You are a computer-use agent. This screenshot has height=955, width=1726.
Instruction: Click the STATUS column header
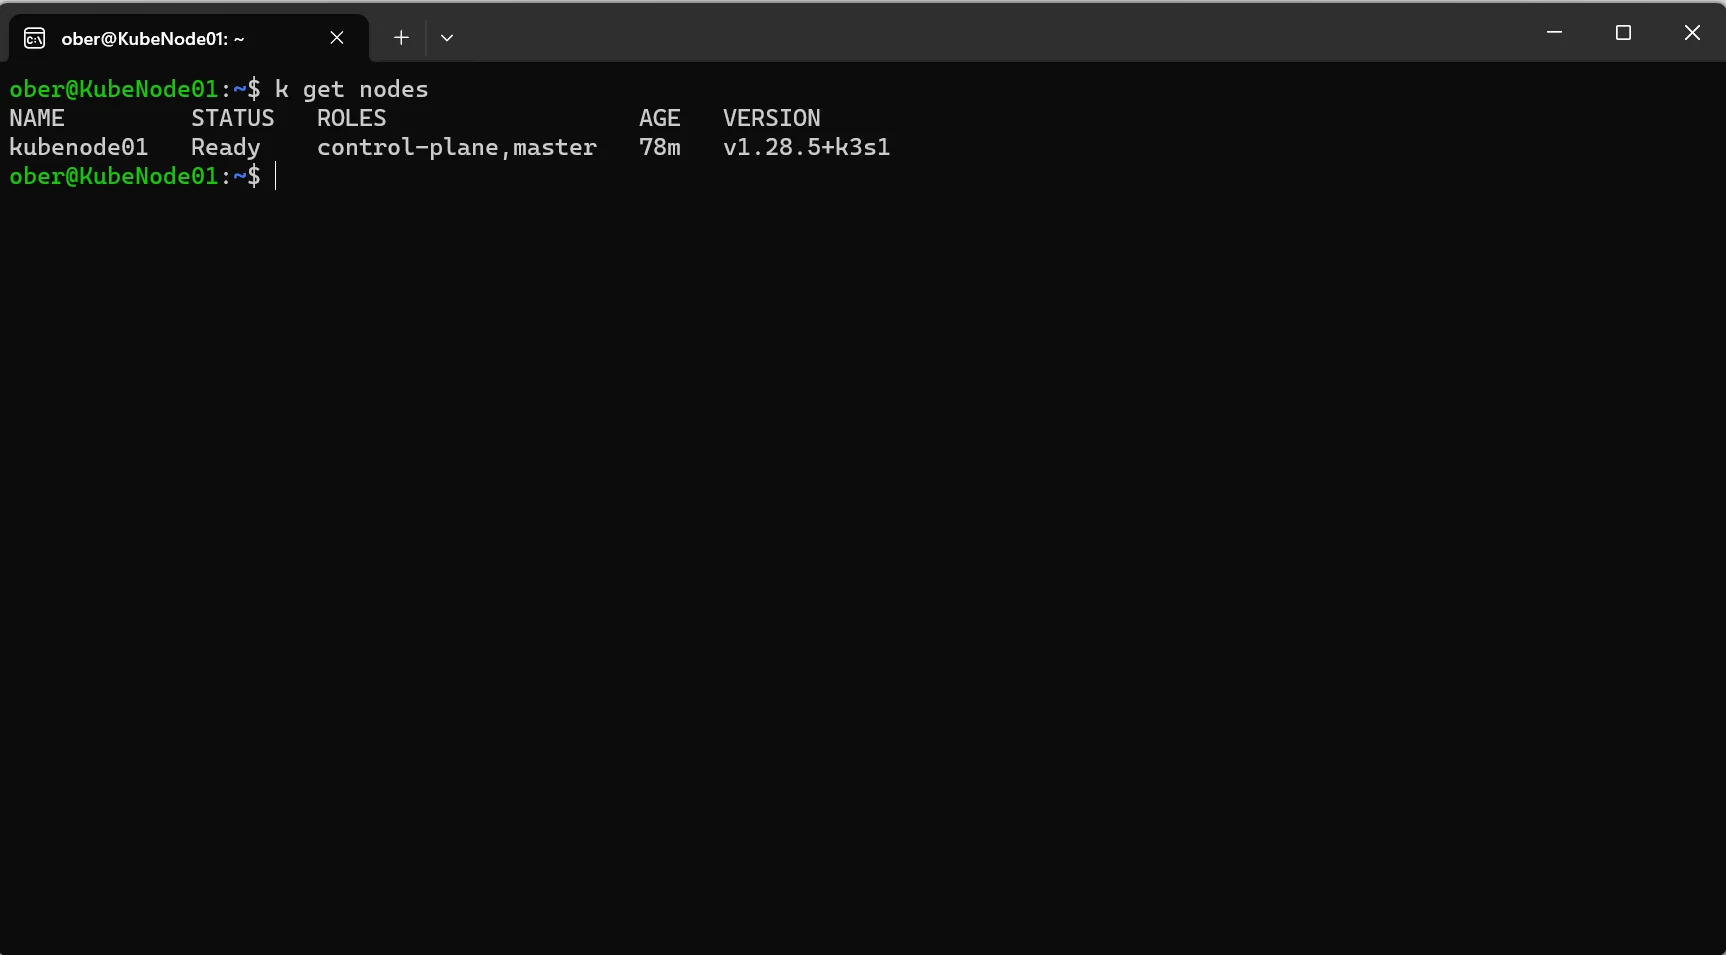[x=233, y=118]
